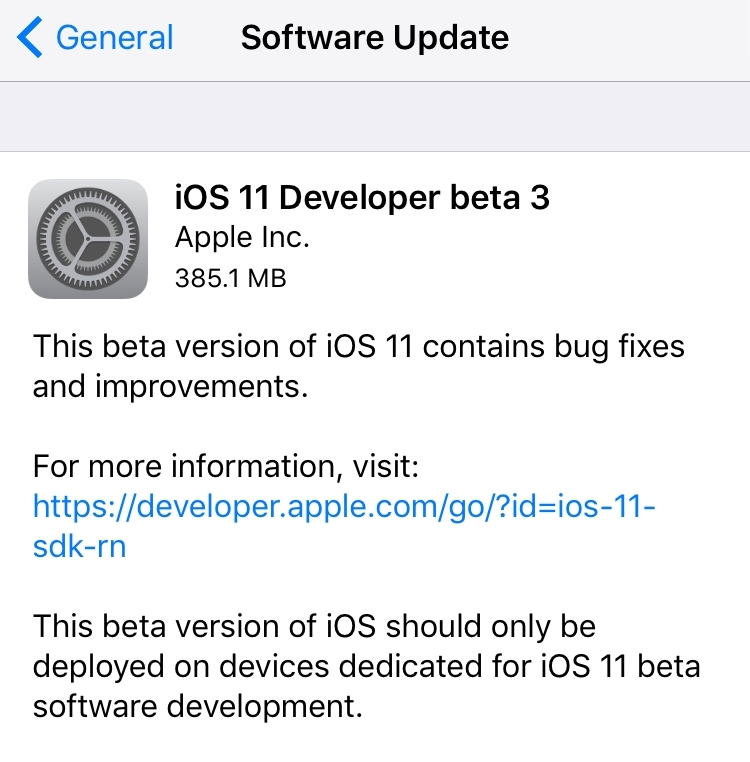Go back to General settings

pyautogui.click(x=95, y=37)
